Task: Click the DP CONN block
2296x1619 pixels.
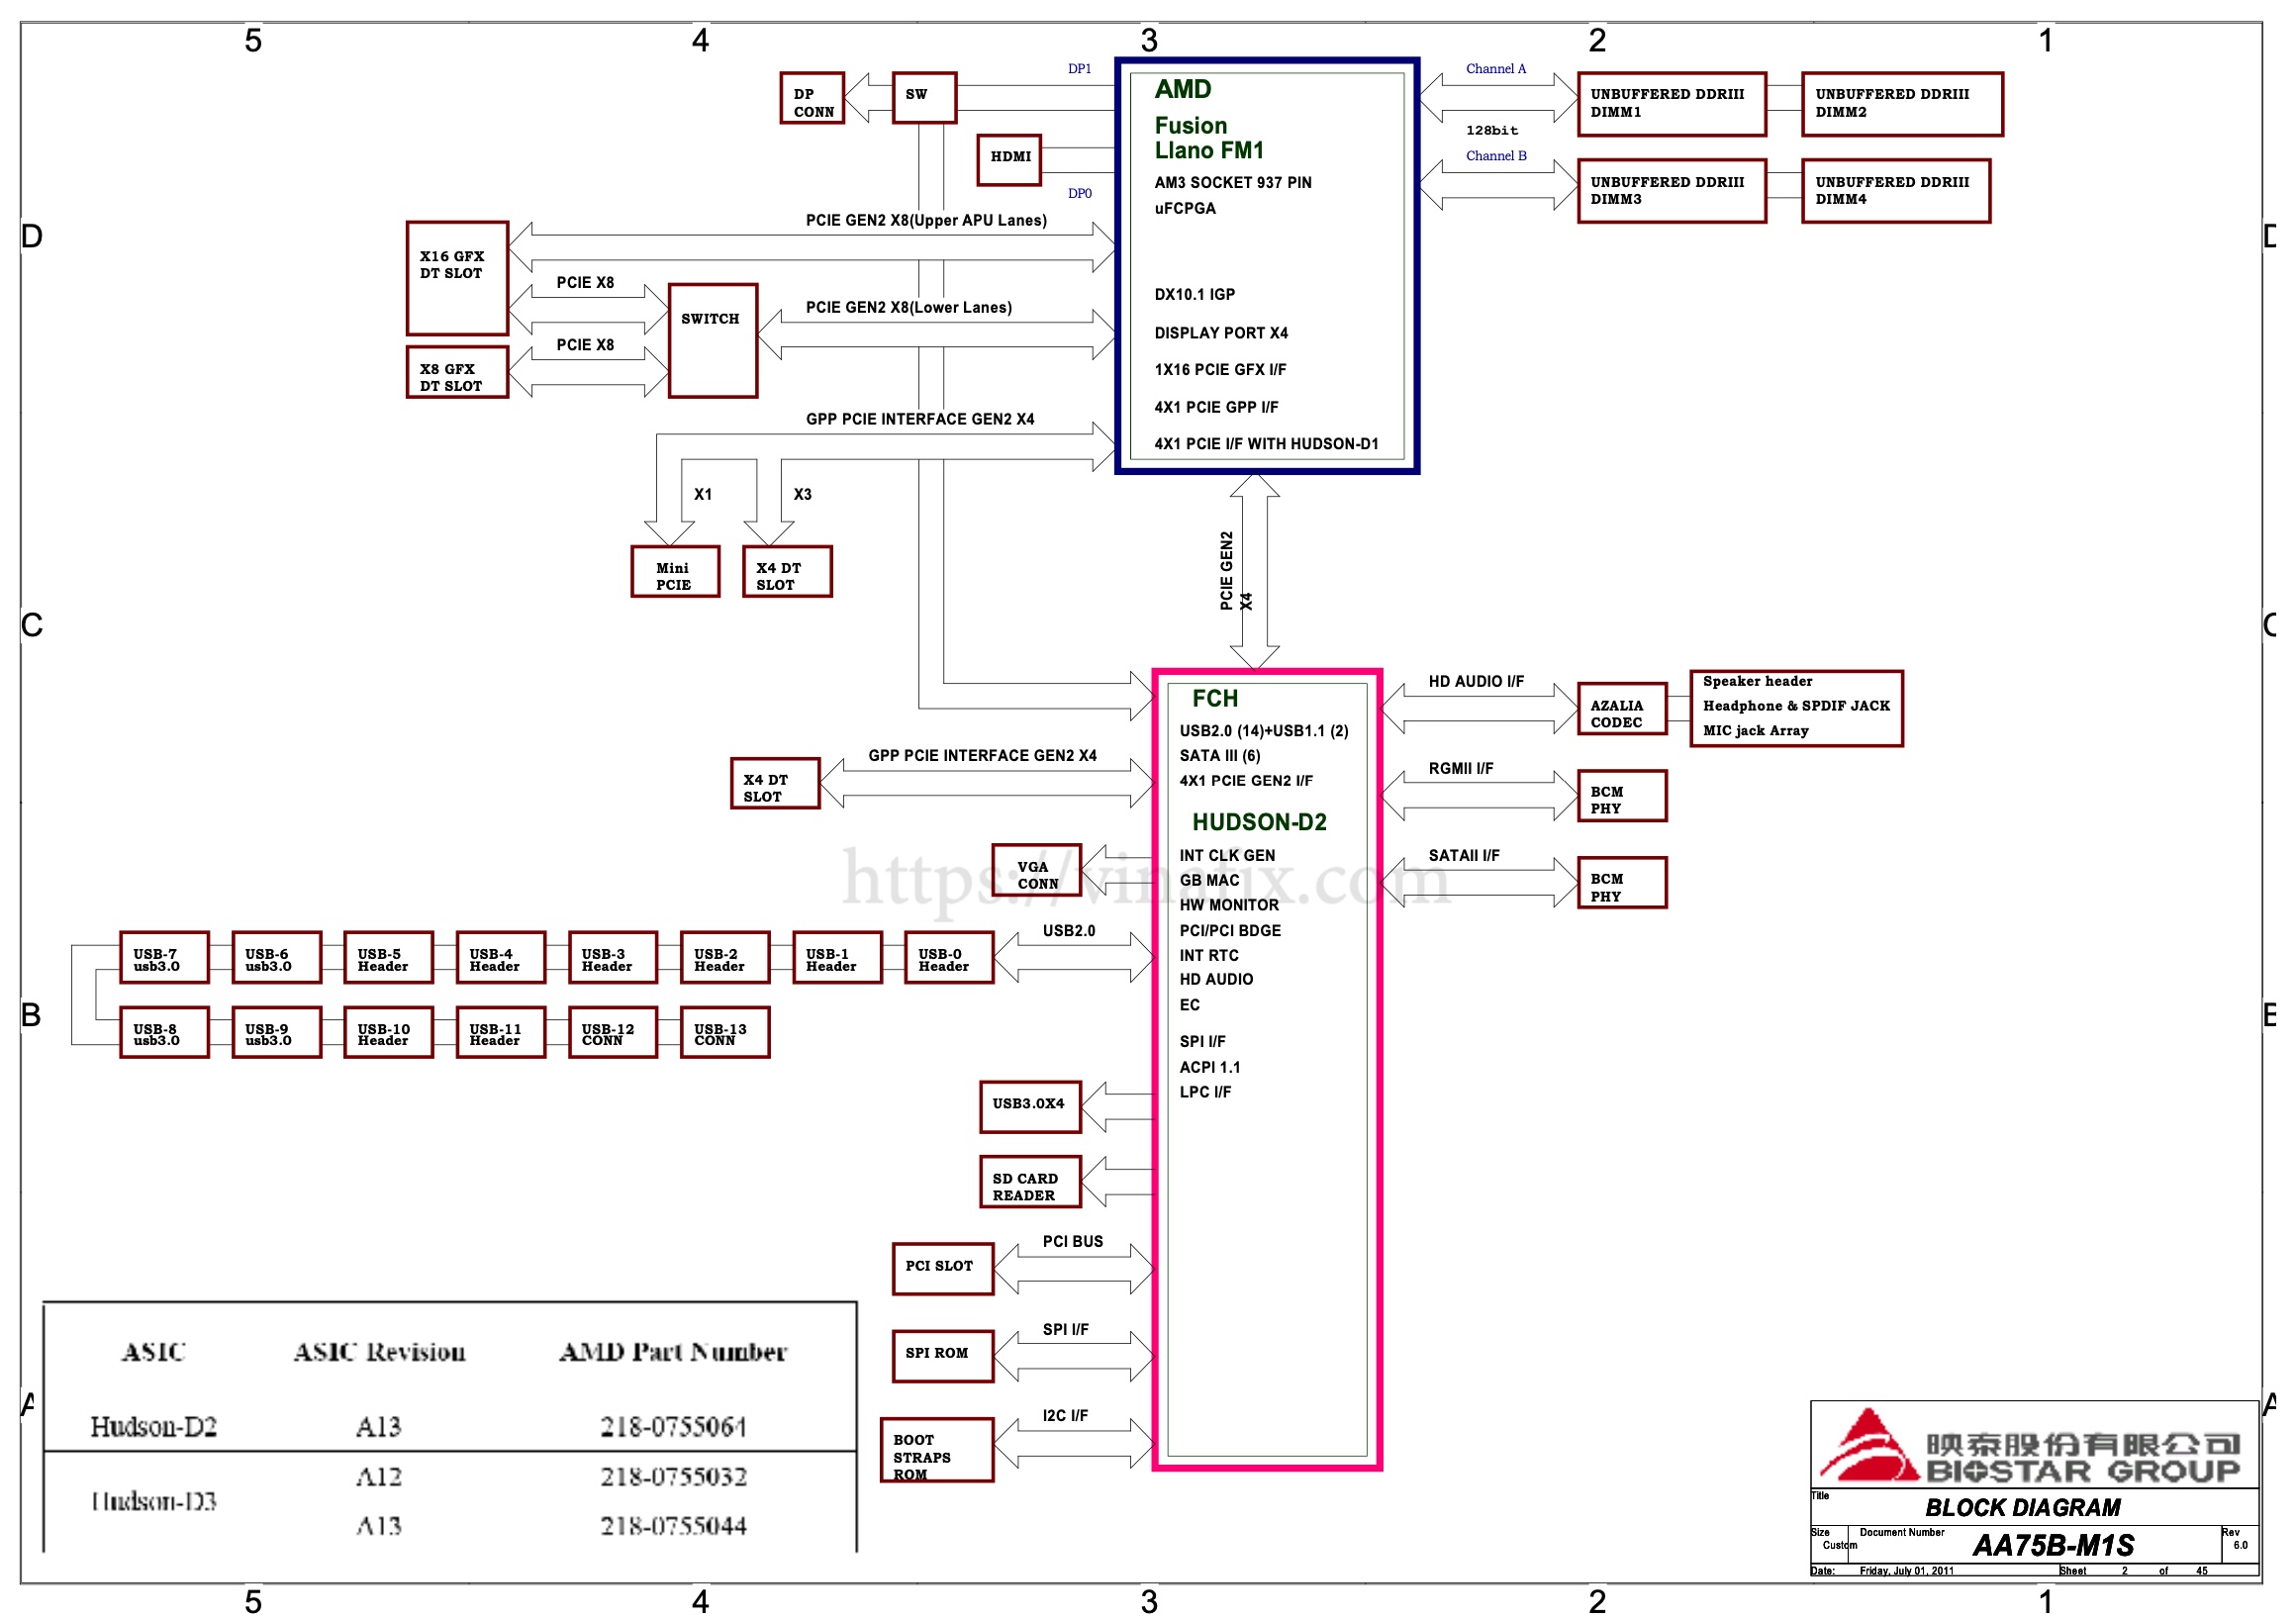Action: coord(812,98)
